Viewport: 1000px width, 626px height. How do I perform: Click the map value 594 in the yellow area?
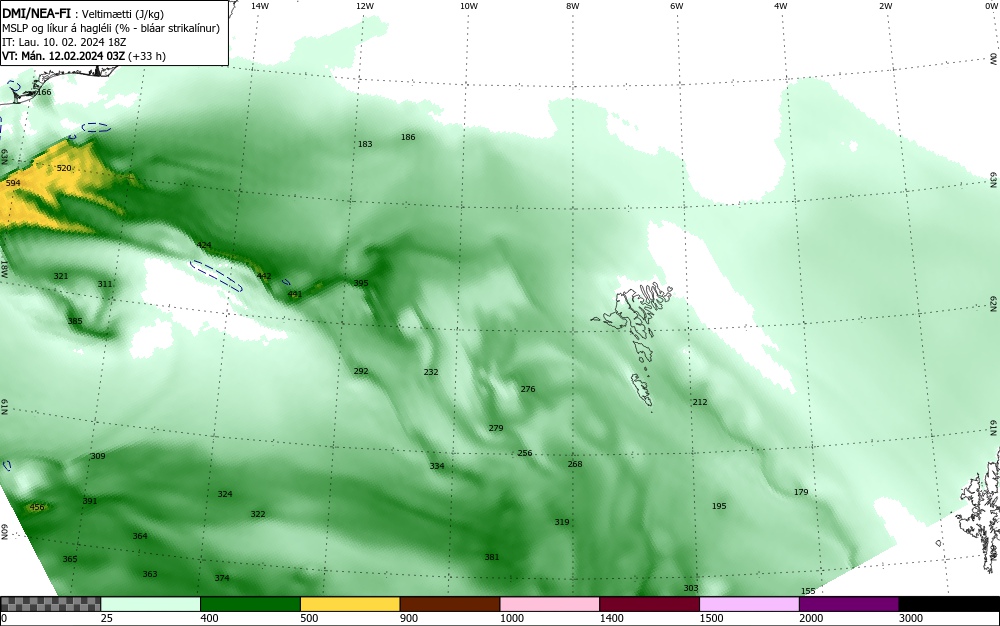(13, 183)
